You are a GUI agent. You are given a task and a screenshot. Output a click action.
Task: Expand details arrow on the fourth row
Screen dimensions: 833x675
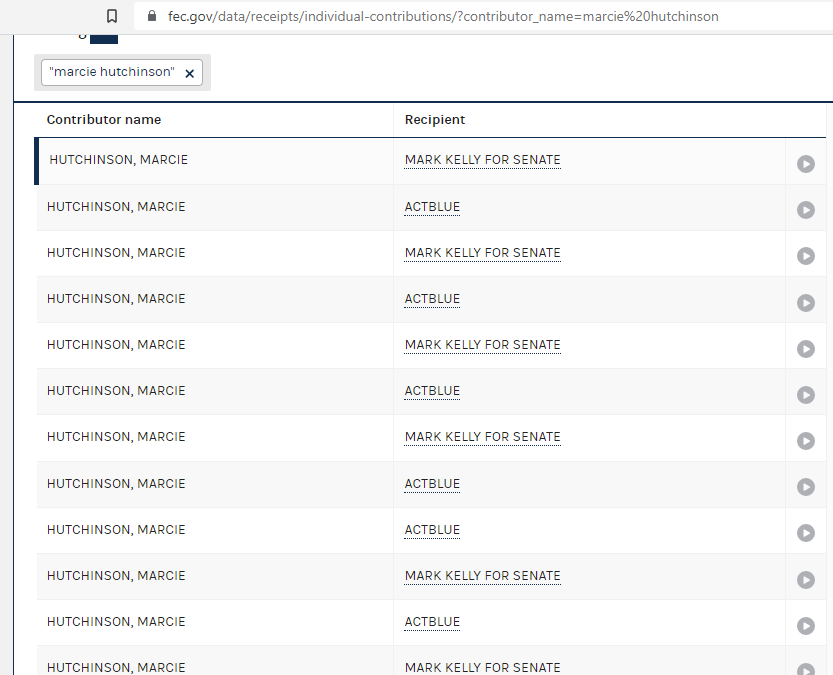(x=805, y=303)
